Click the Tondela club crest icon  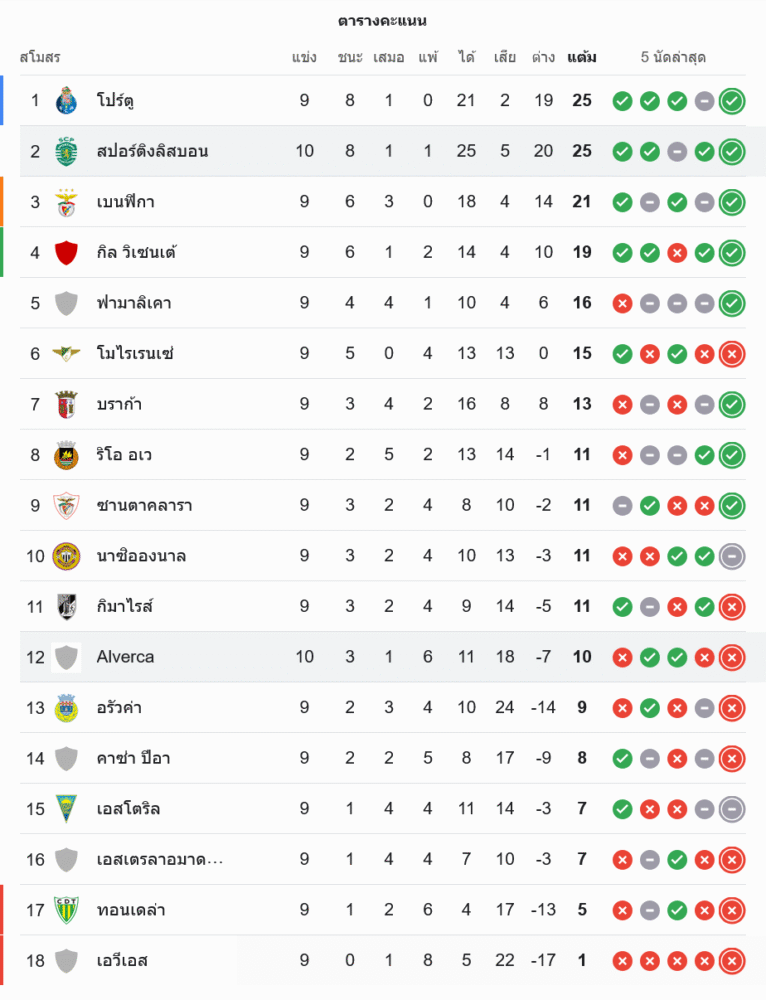point(66,910)
